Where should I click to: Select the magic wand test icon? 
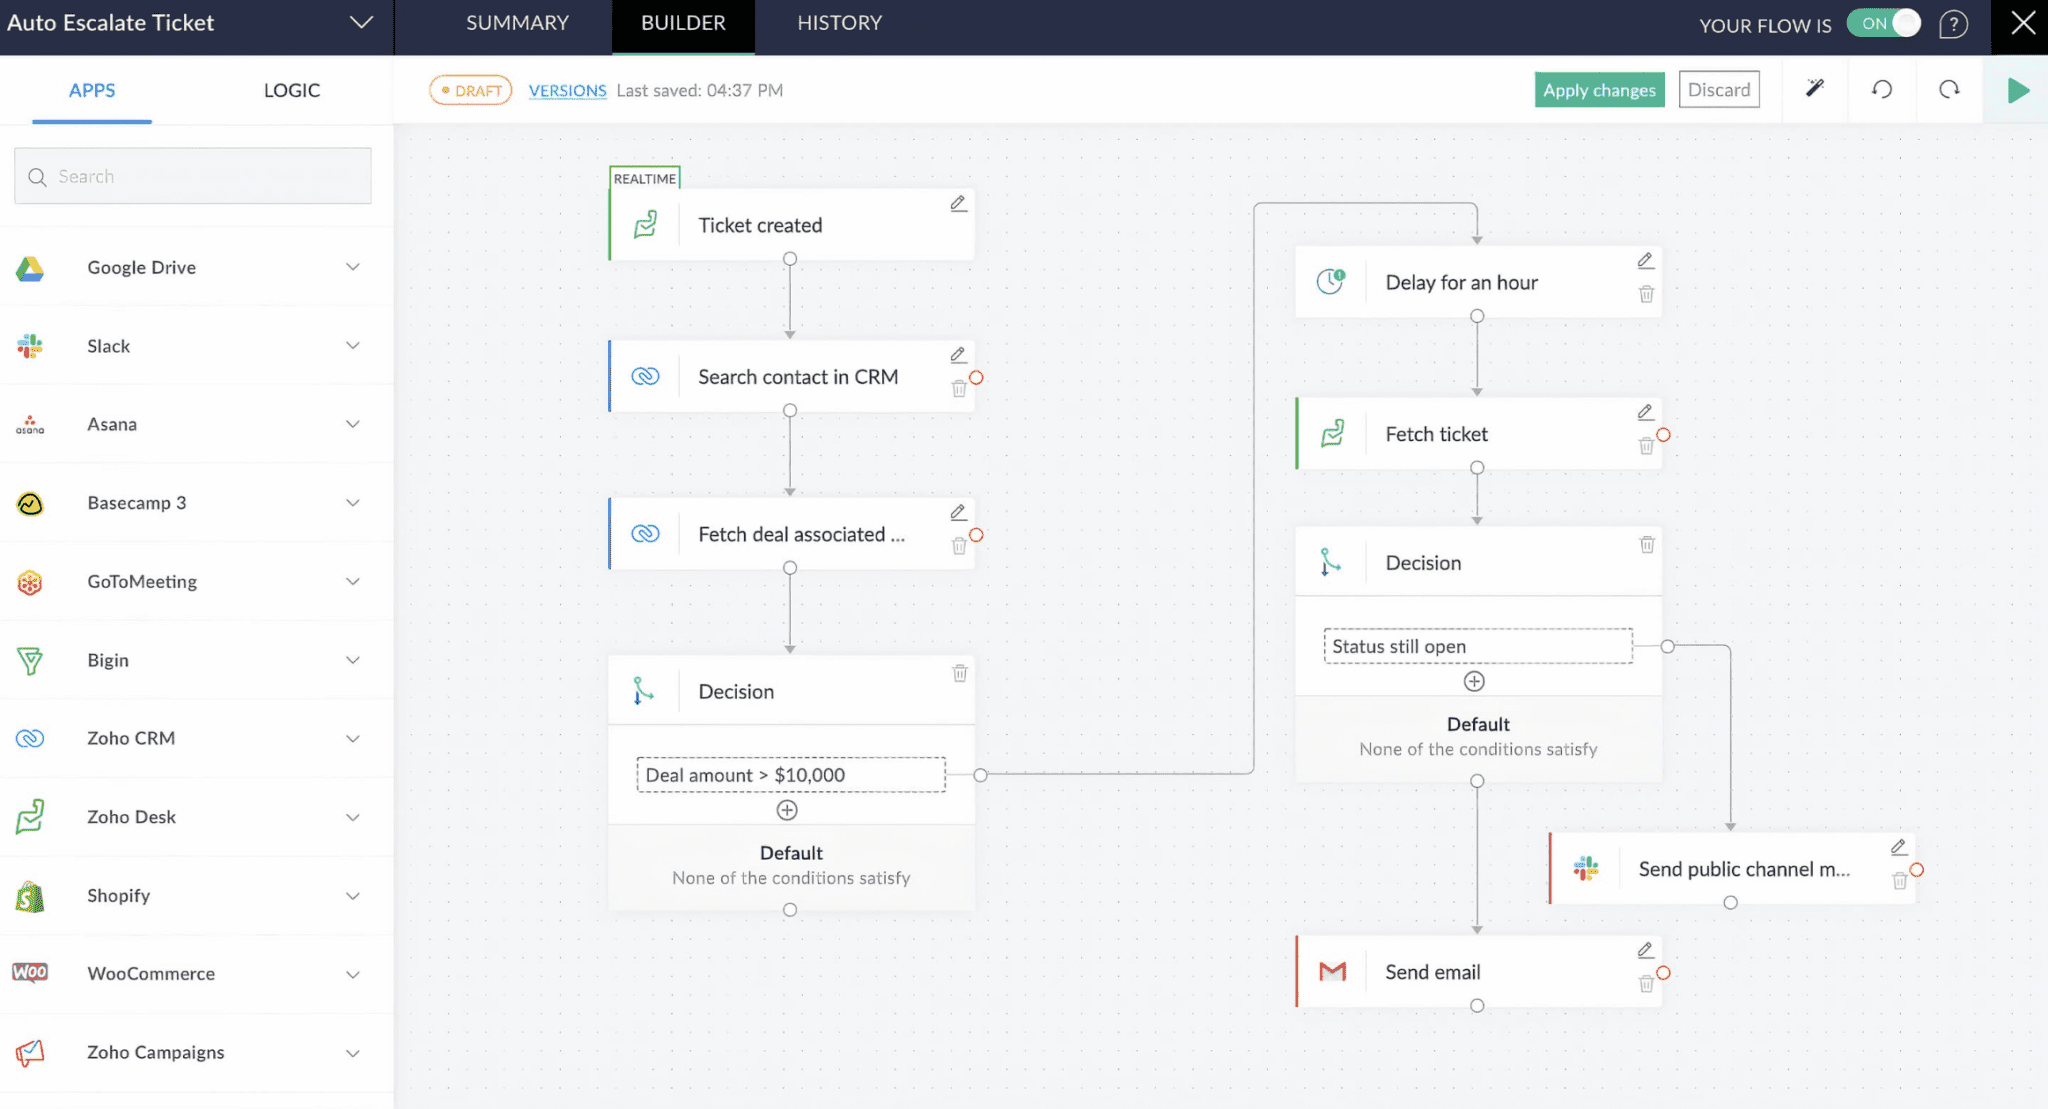1814,89
